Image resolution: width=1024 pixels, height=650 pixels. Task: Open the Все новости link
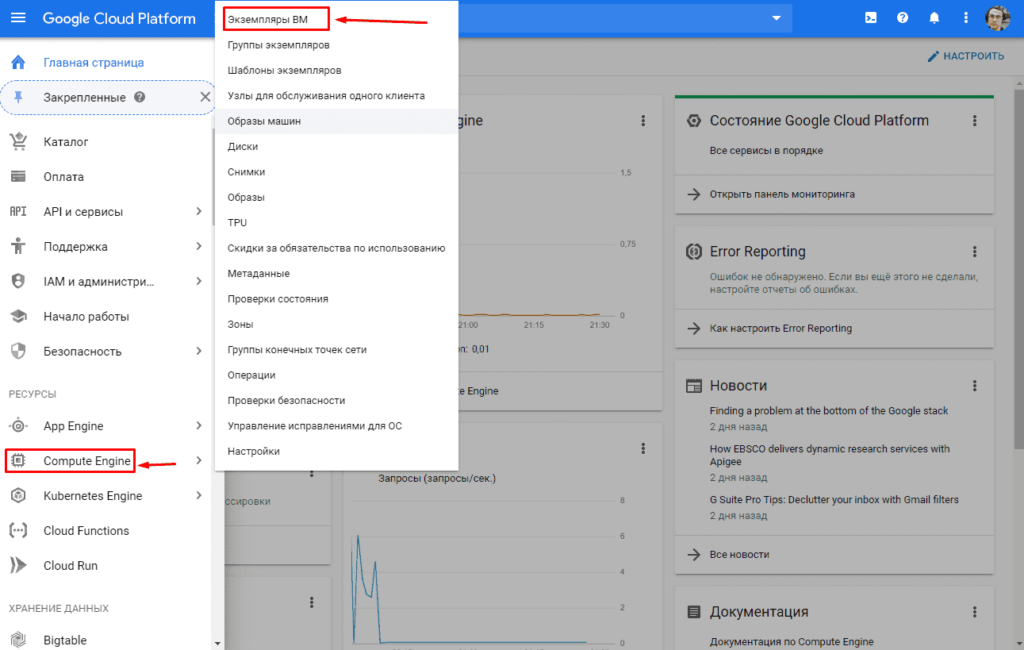tap(739, 554)
